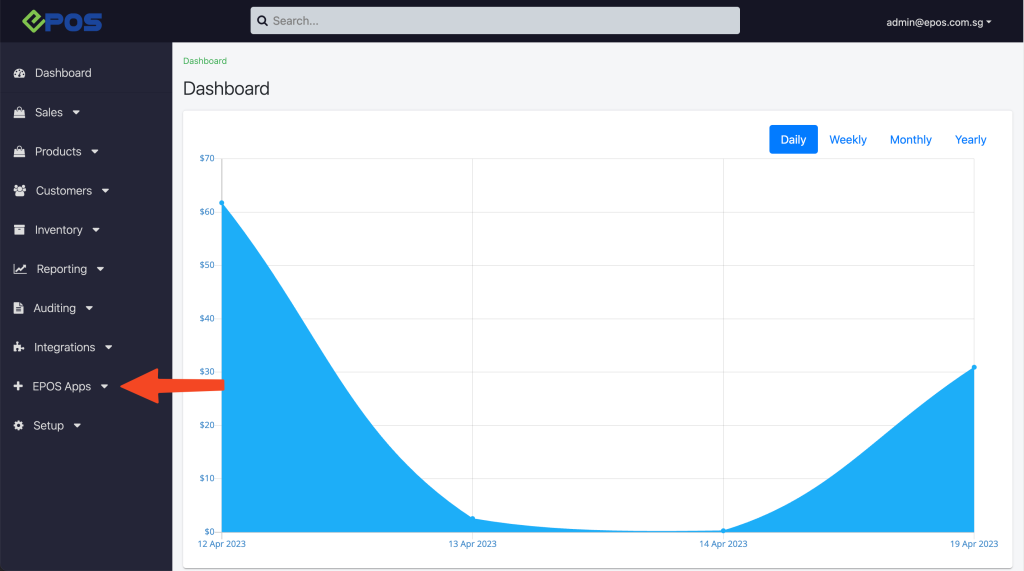Click the EPOS Apps plus icon
The height and width of the screenshot is (571, 1024).
[x=18, y=386]
